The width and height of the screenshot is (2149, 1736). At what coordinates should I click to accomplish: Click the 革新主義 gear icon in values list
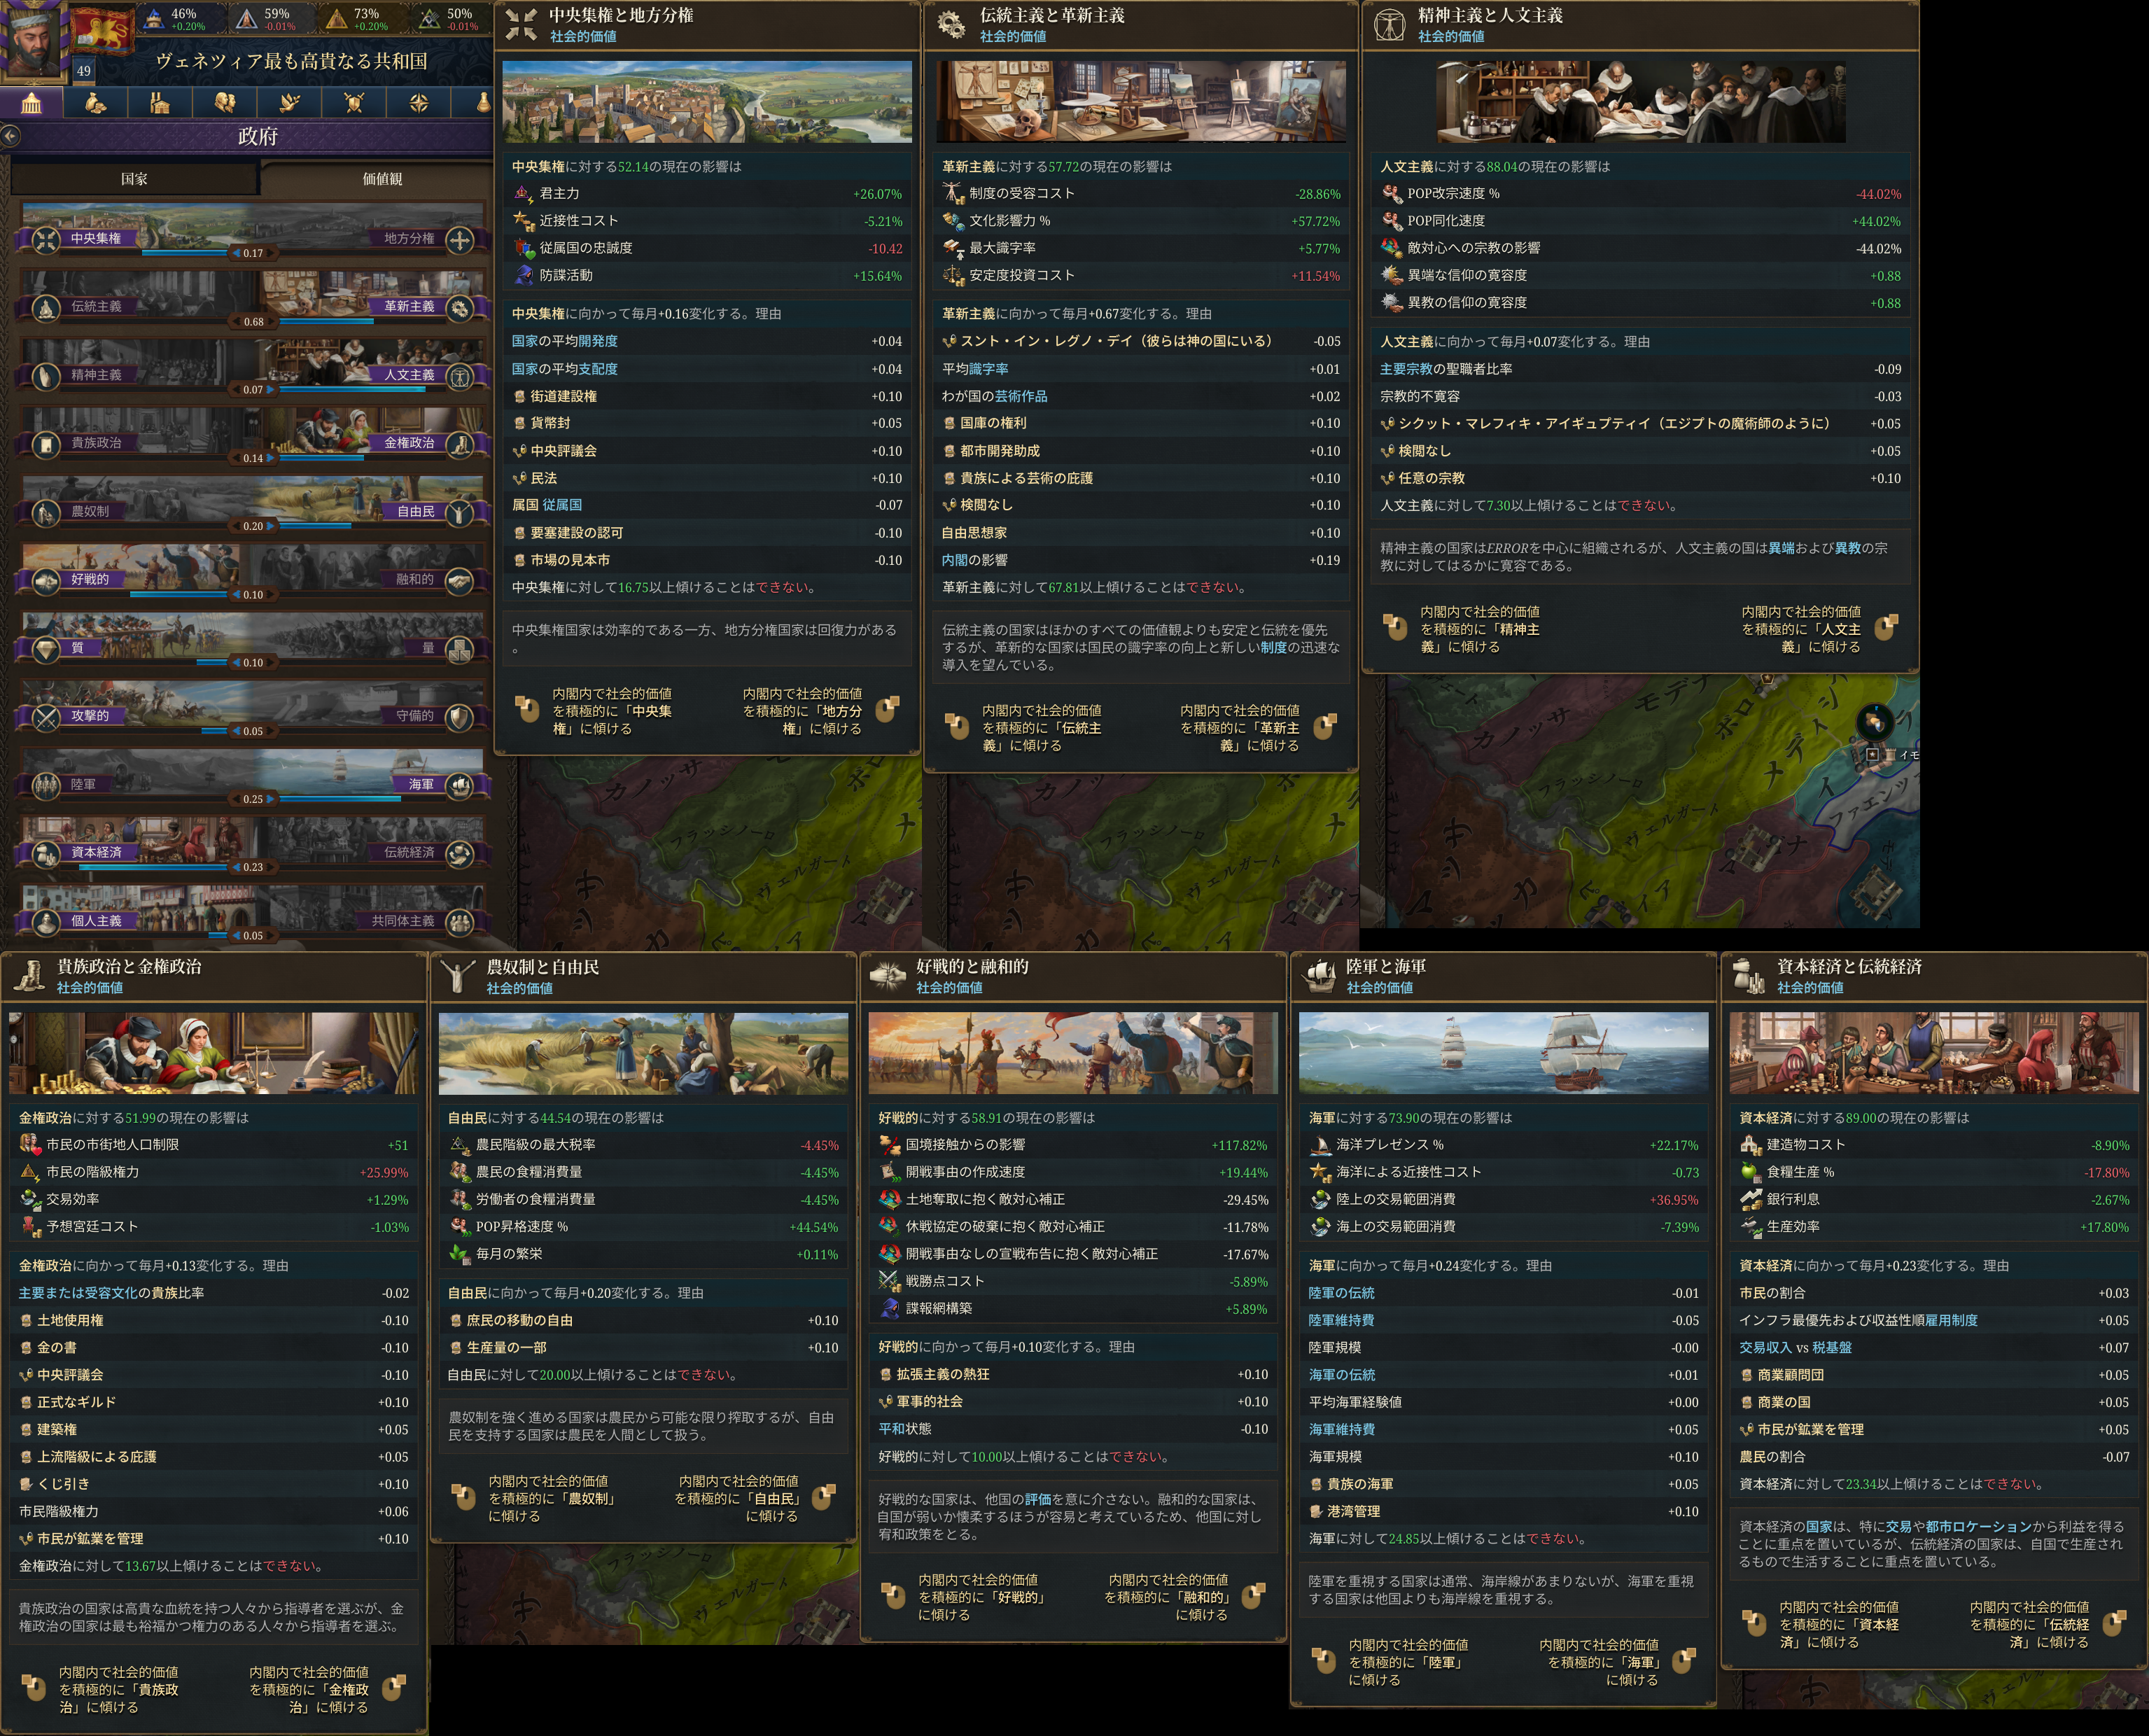(460, 307)
